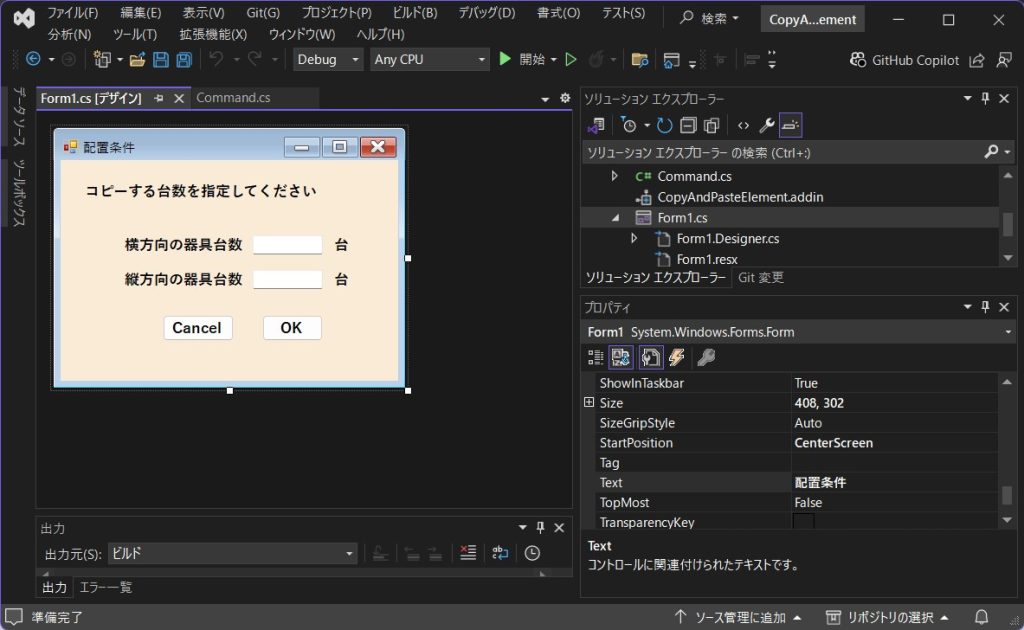The width and height of the screenshot is (1024, 630).
Task: Click the refresh icon in Solution Explorer toolbar
Action: [664, 126]
